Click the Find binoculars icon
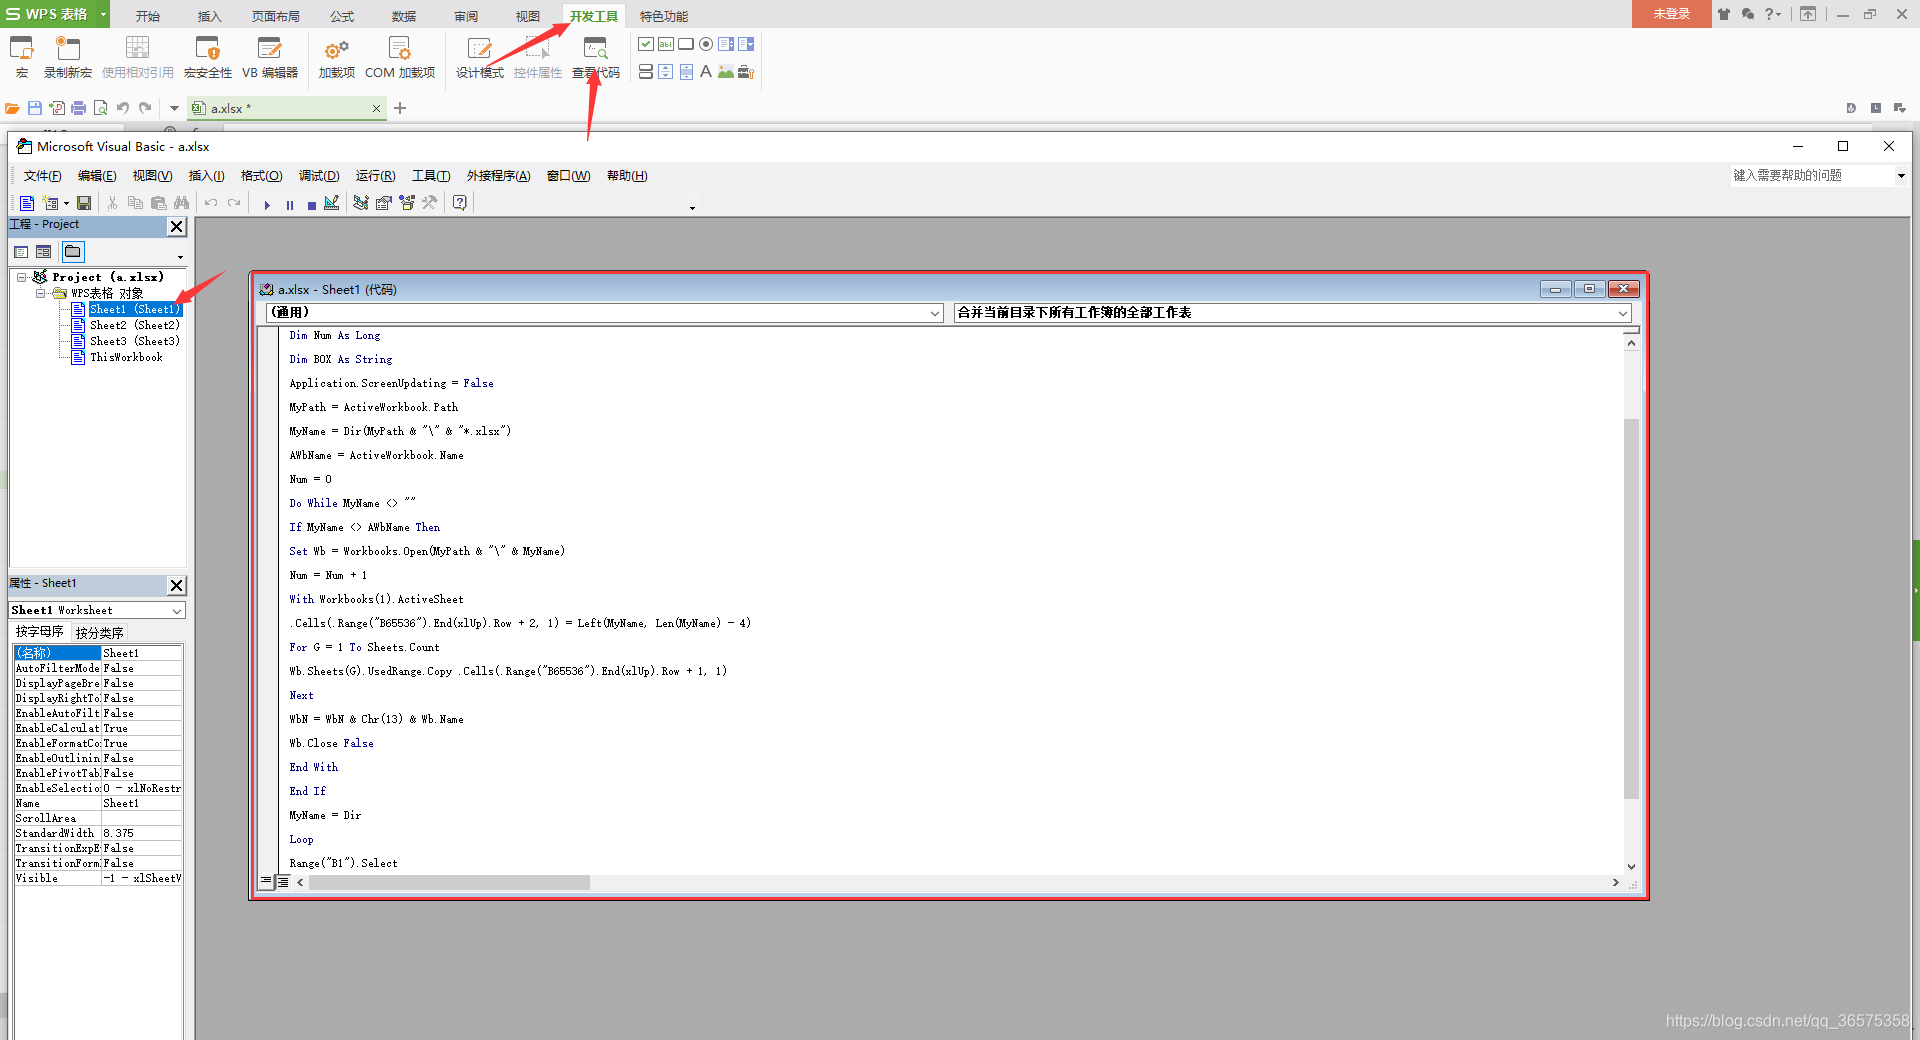This screenshot has height=1040, width=1920. 181,203
